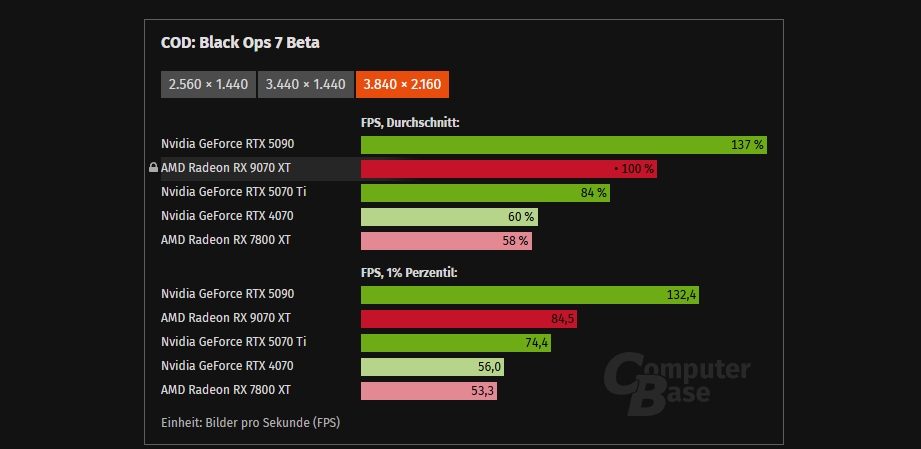Click the red RX 9070 XT 100 % bar
This screenshot has height=449, width=921.
click(508, 169)
